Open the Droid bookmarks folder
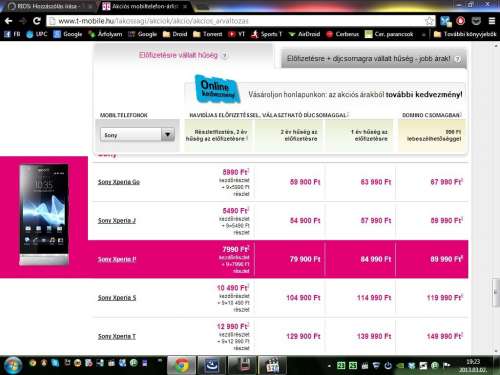 [175, 34]
